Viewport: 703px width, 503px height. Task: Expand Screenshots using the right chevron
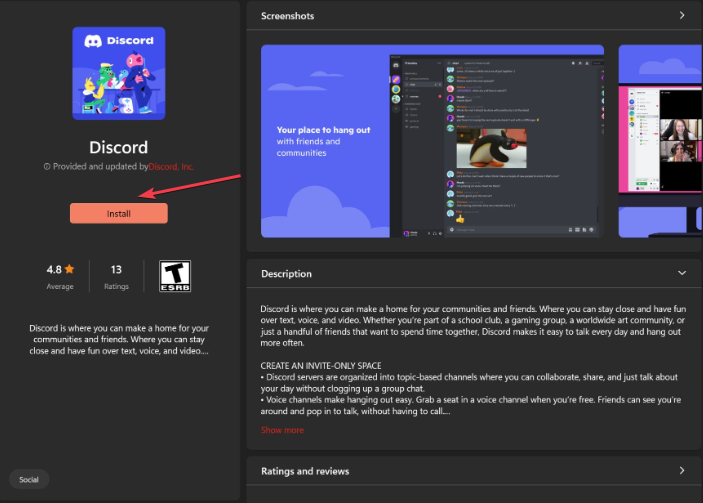click(681, 15)
